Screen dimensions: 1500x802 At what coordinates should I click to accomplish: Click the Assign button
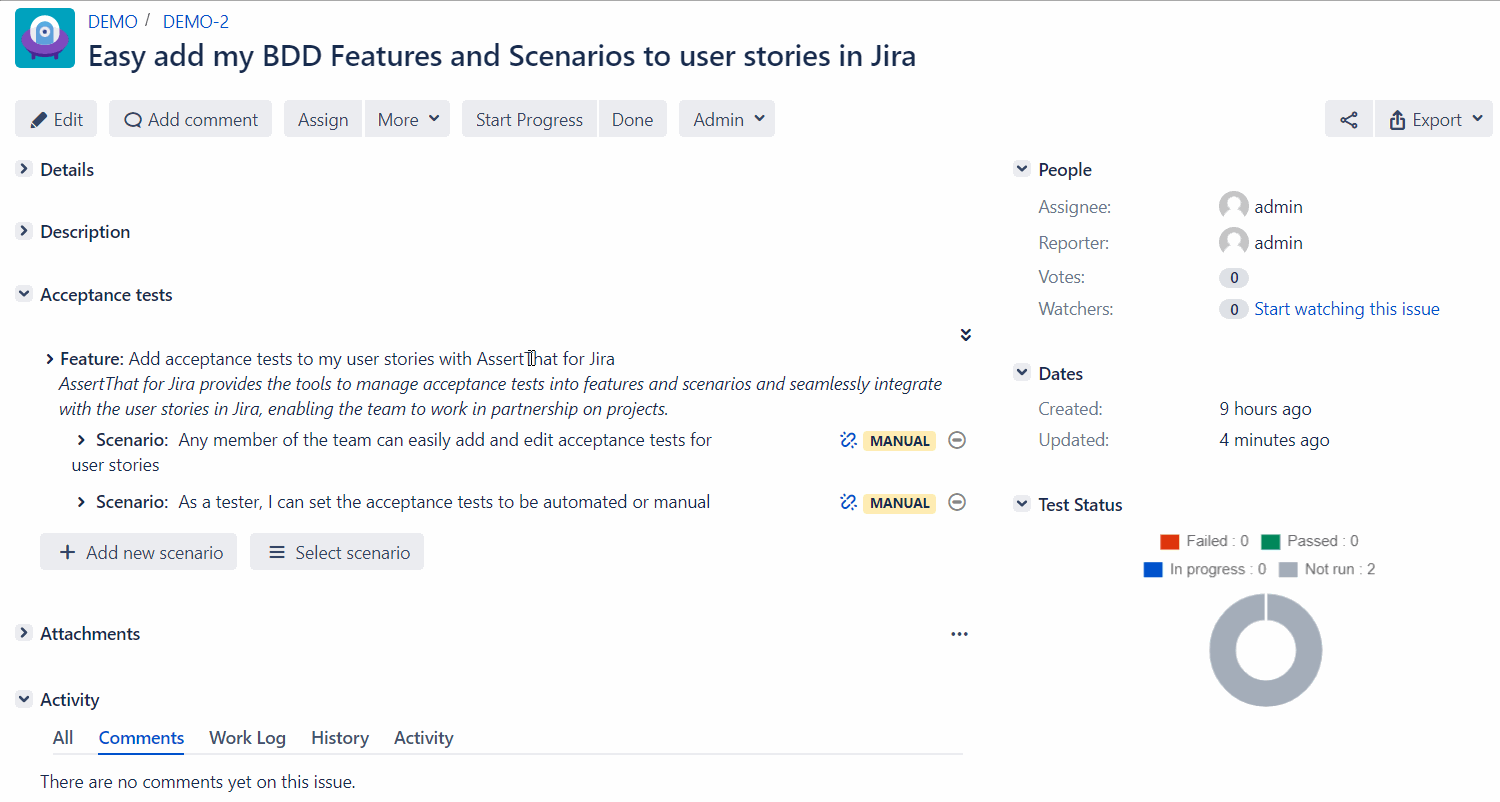323,119
